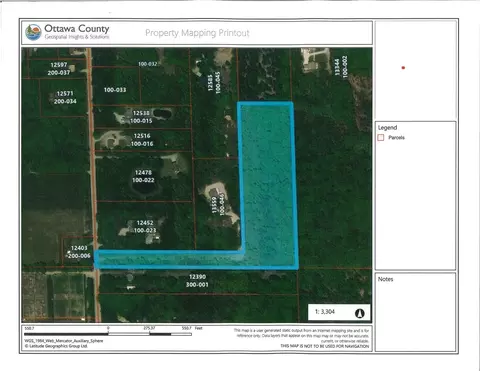
Task: Click the "WGS_1984_Web_Mercator_Auxiliary_Sphere" projection text
Action: 64,341
